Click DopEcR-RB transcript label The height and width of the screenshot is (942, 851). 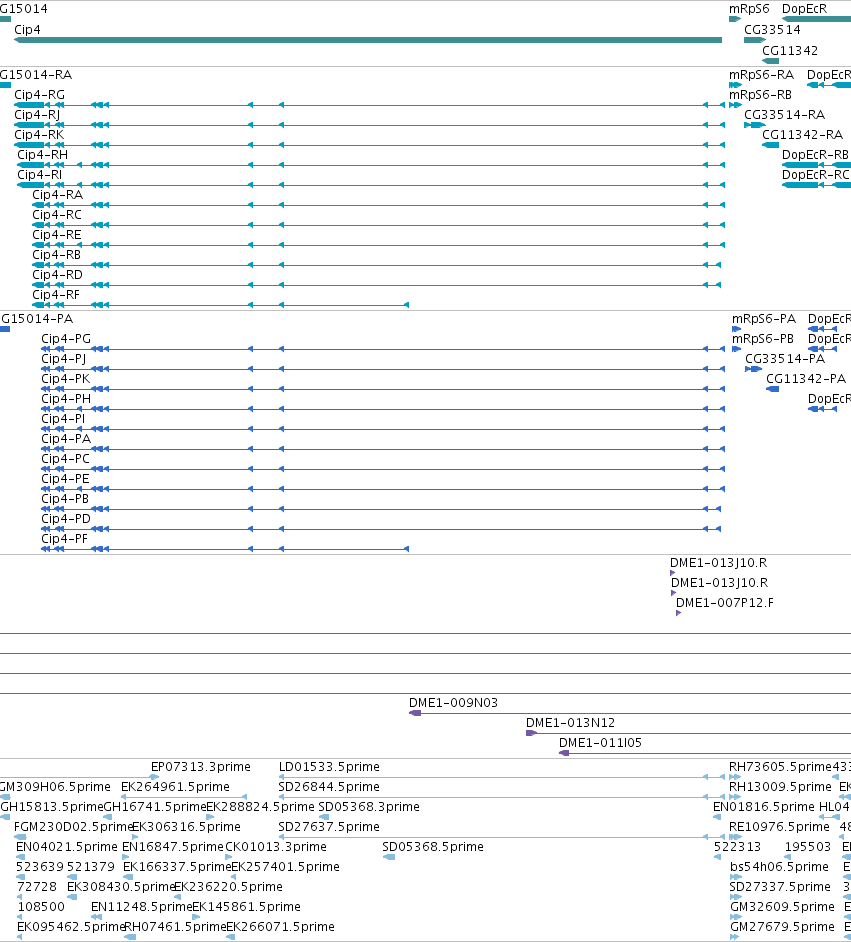[x=815, y=154]
